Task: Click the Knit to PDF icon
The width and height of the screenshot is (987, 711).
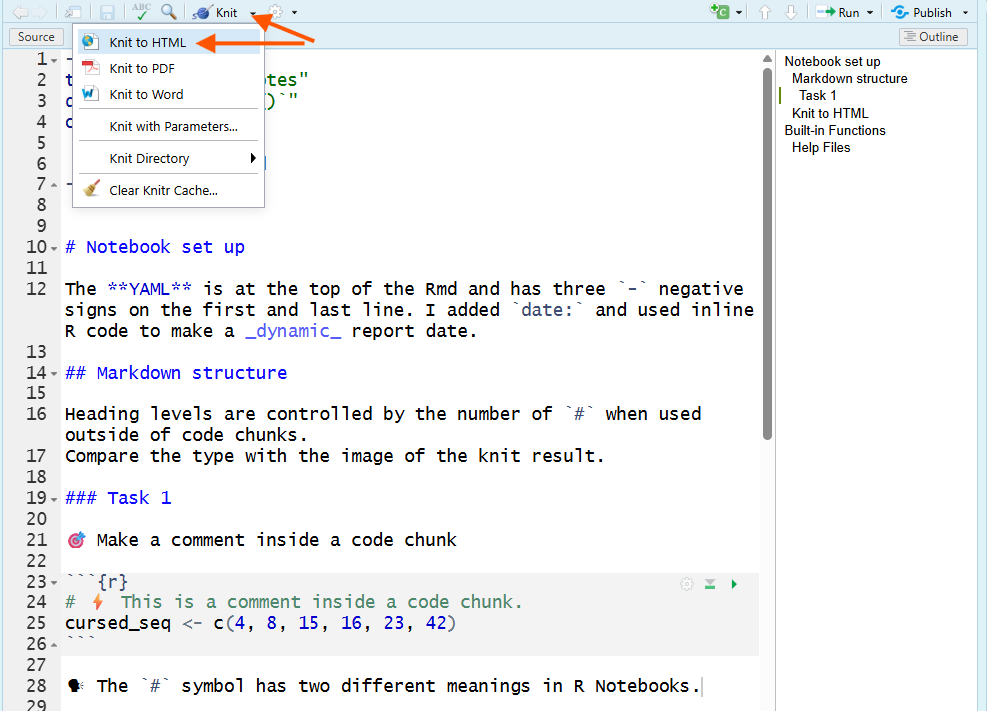Action: [91, 67]
